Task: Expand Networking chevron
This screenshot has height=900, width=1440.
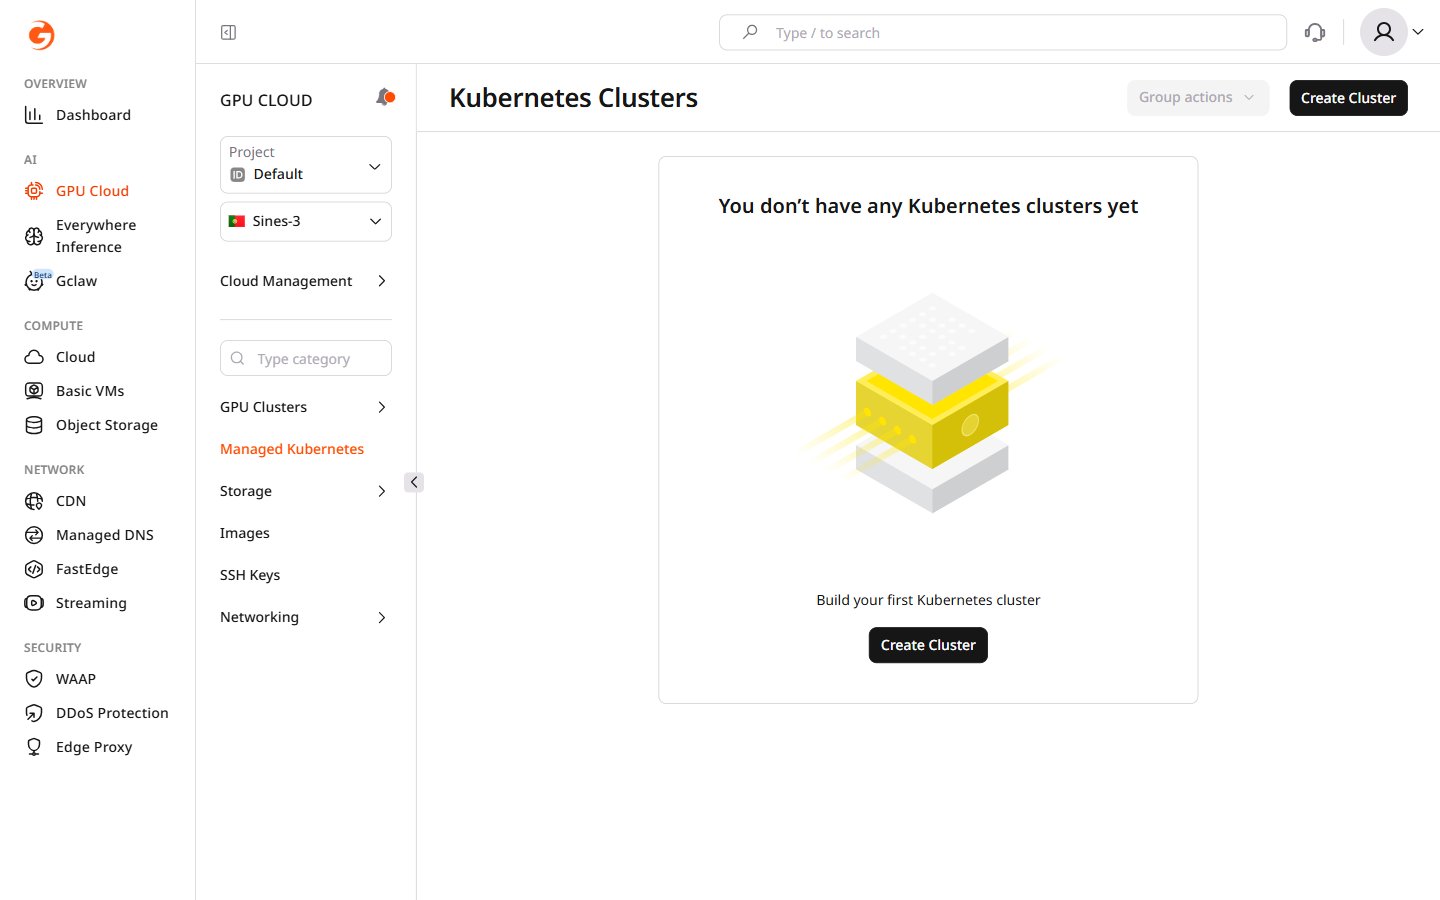Action: pyautogui.click(x=382, y=617)
